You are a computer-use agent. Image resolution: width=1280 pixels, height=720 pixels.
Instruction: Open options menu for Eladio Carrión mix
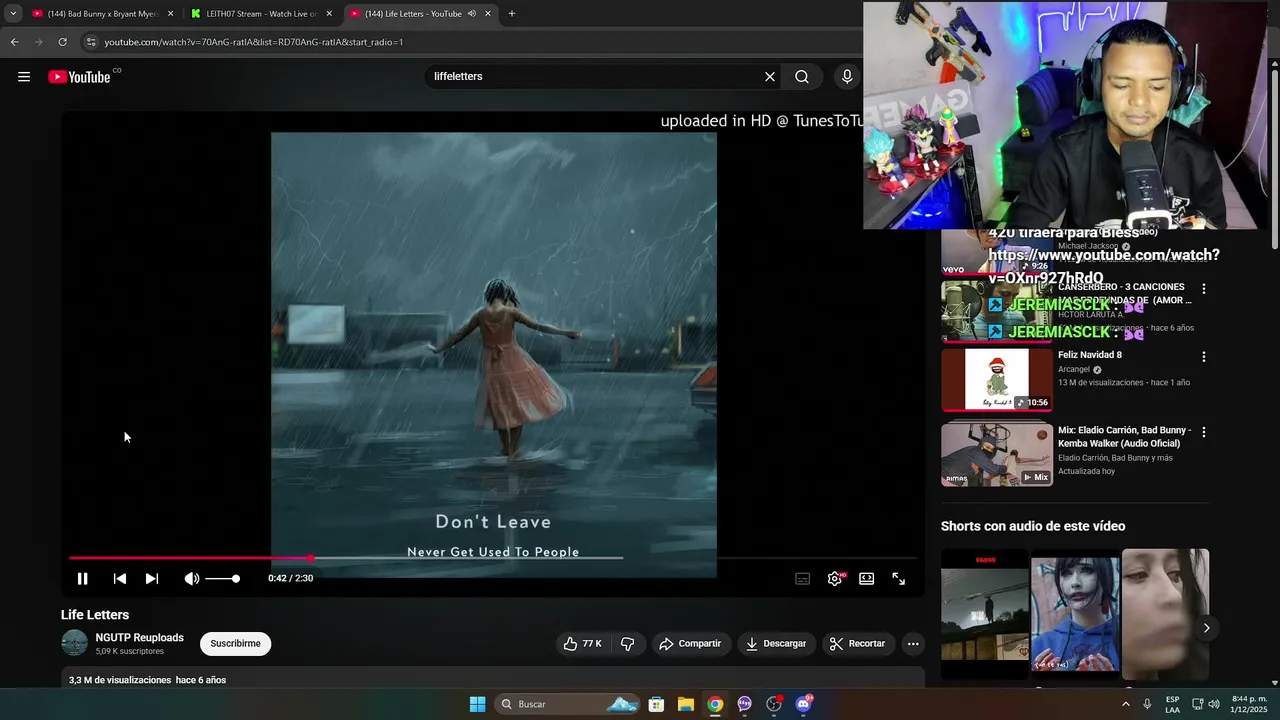(x=1204, y=432)
